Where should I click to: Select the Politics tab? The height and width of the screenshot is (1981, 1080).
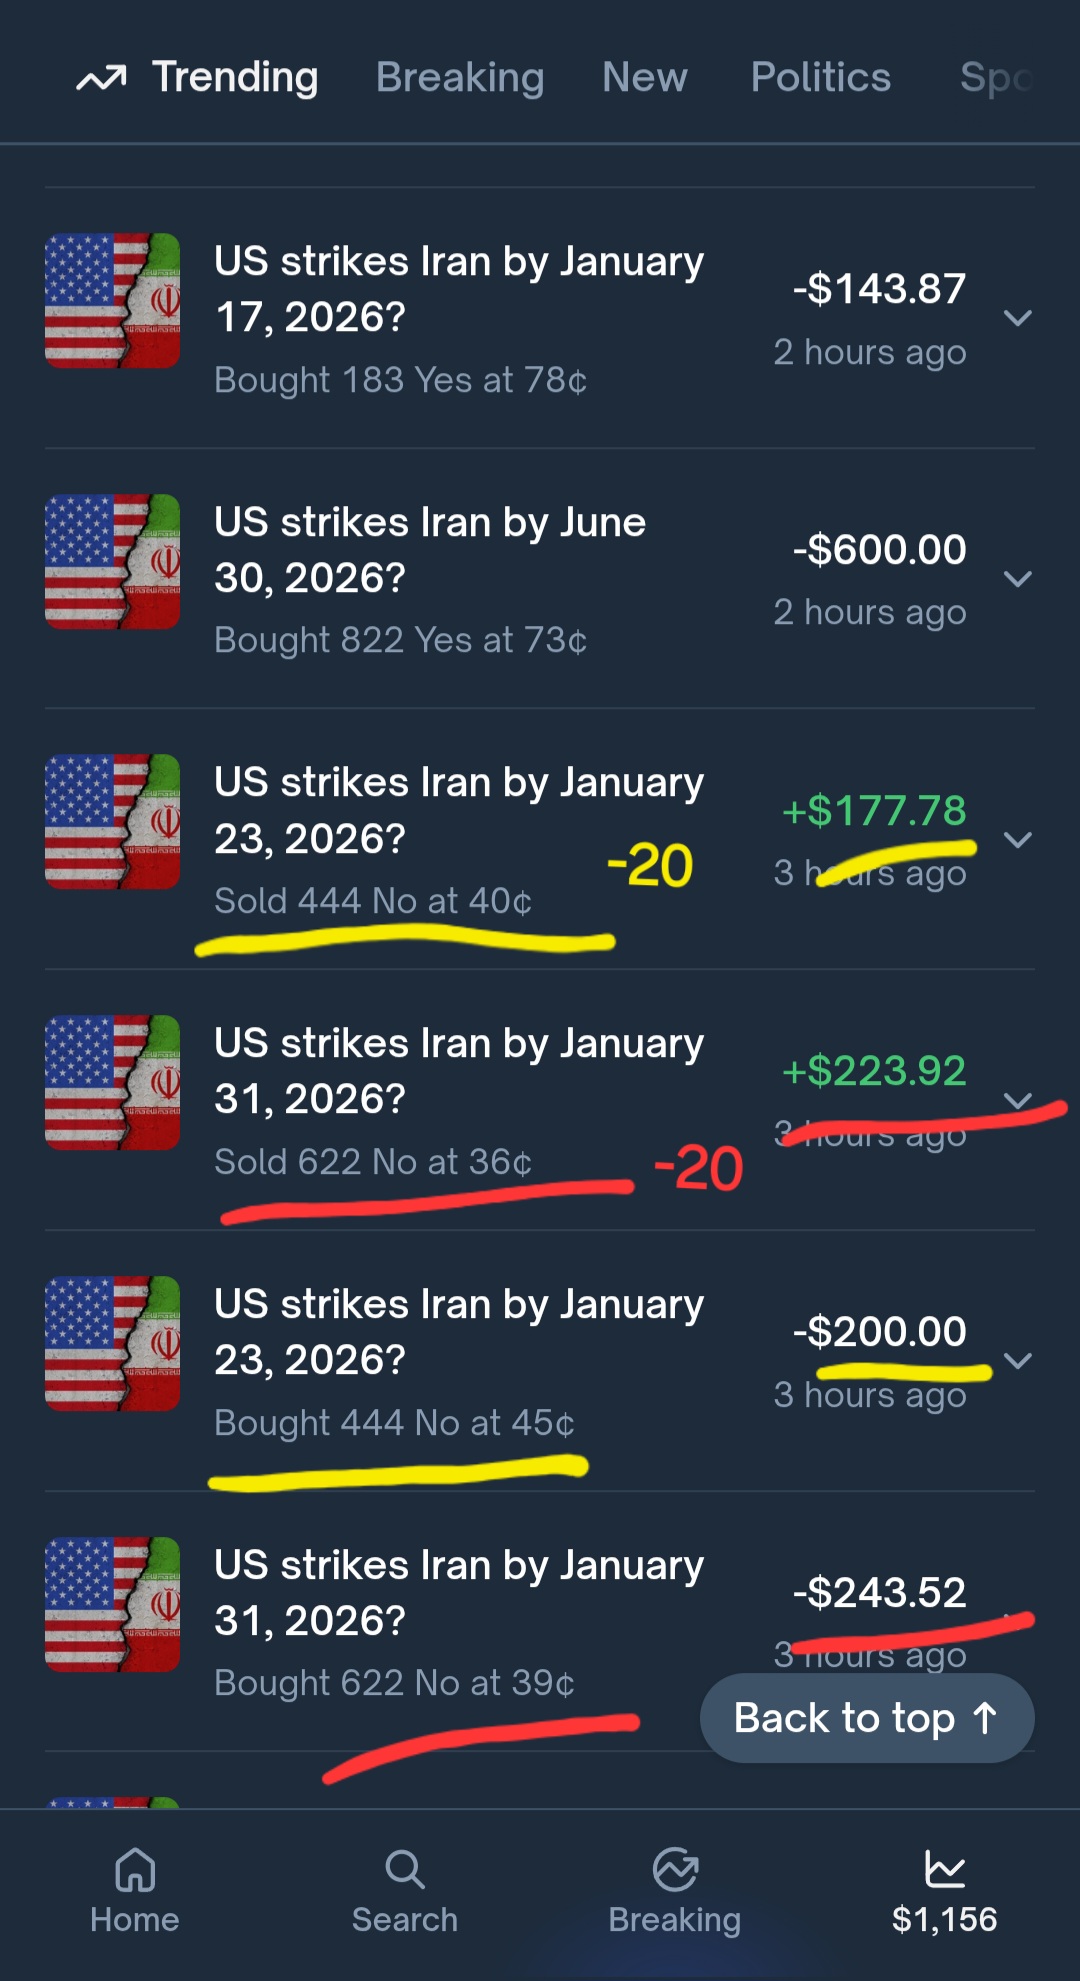pyautogui.click(x=821, y=78)
